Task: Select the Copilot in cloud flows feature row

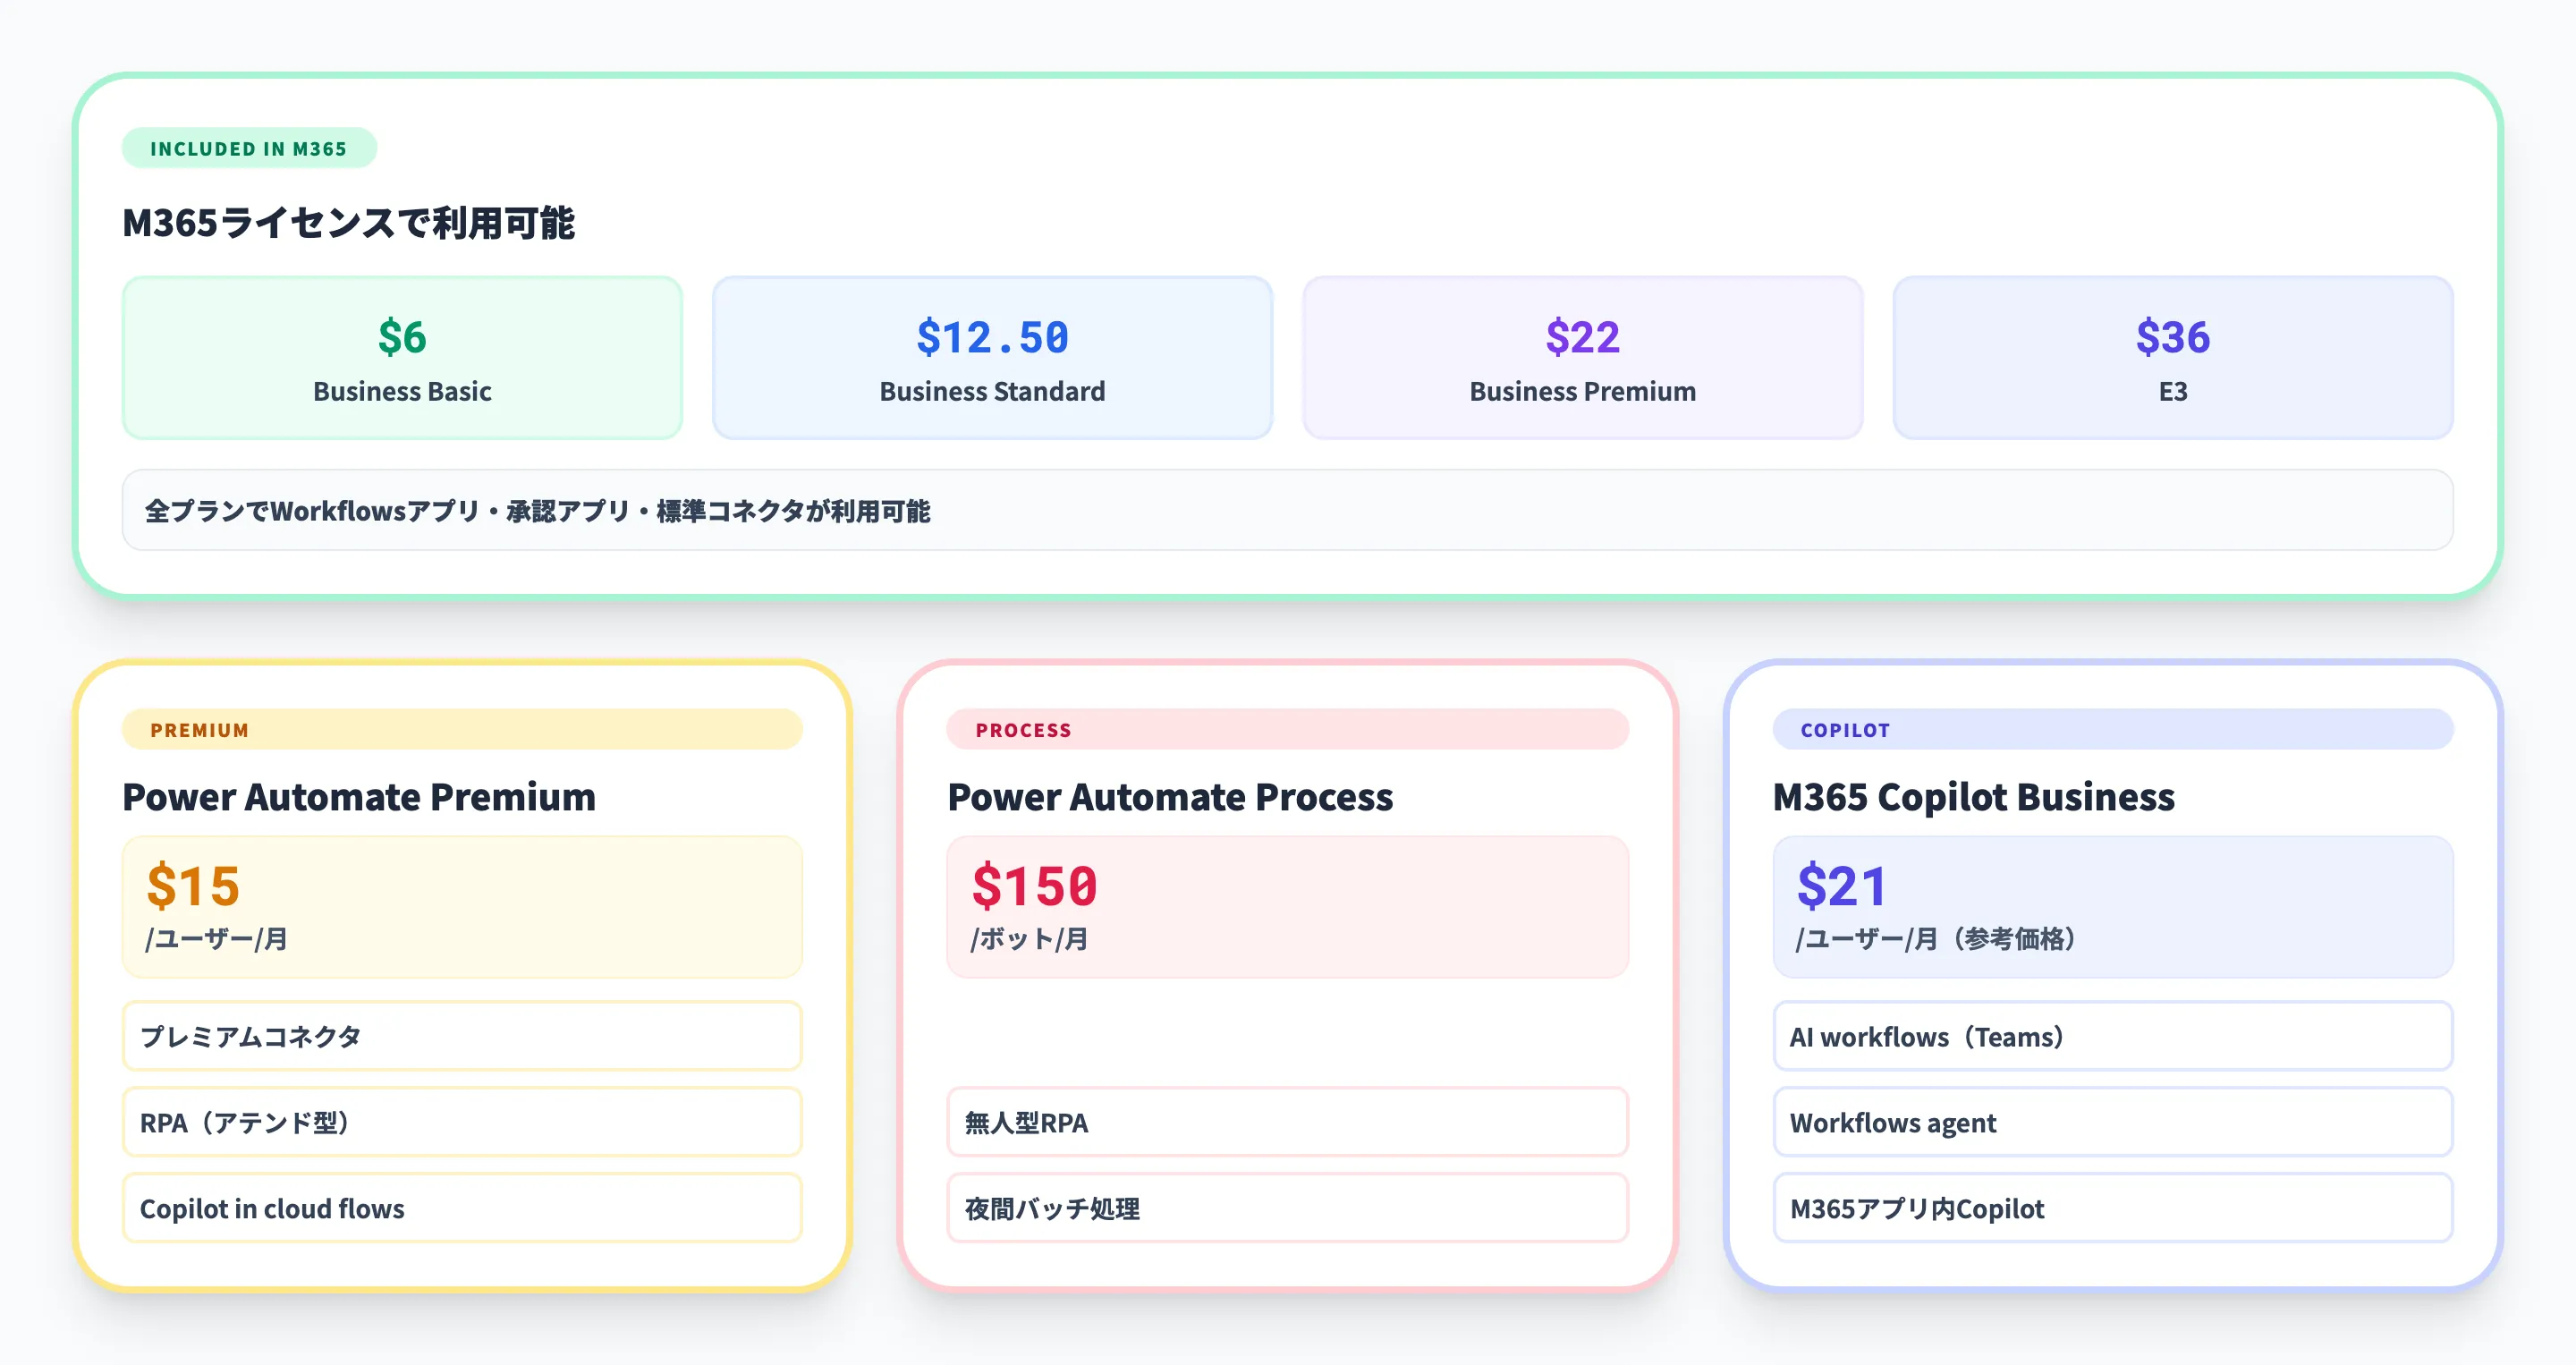Action: (461, 1208)
